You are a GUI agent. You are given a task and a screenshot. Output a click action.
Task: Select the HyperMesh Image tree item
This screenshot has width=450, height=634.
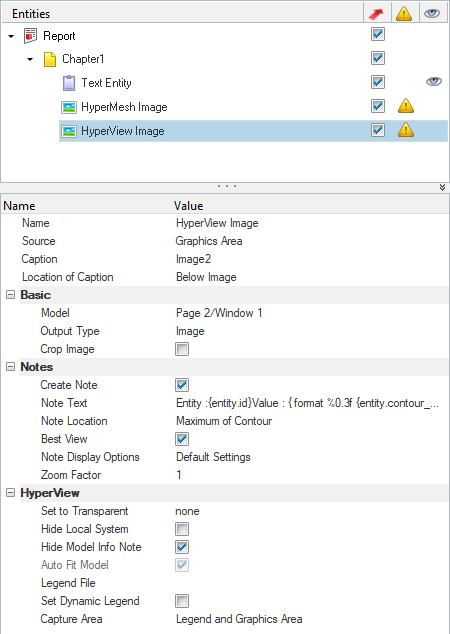click(x=124, y=107)
